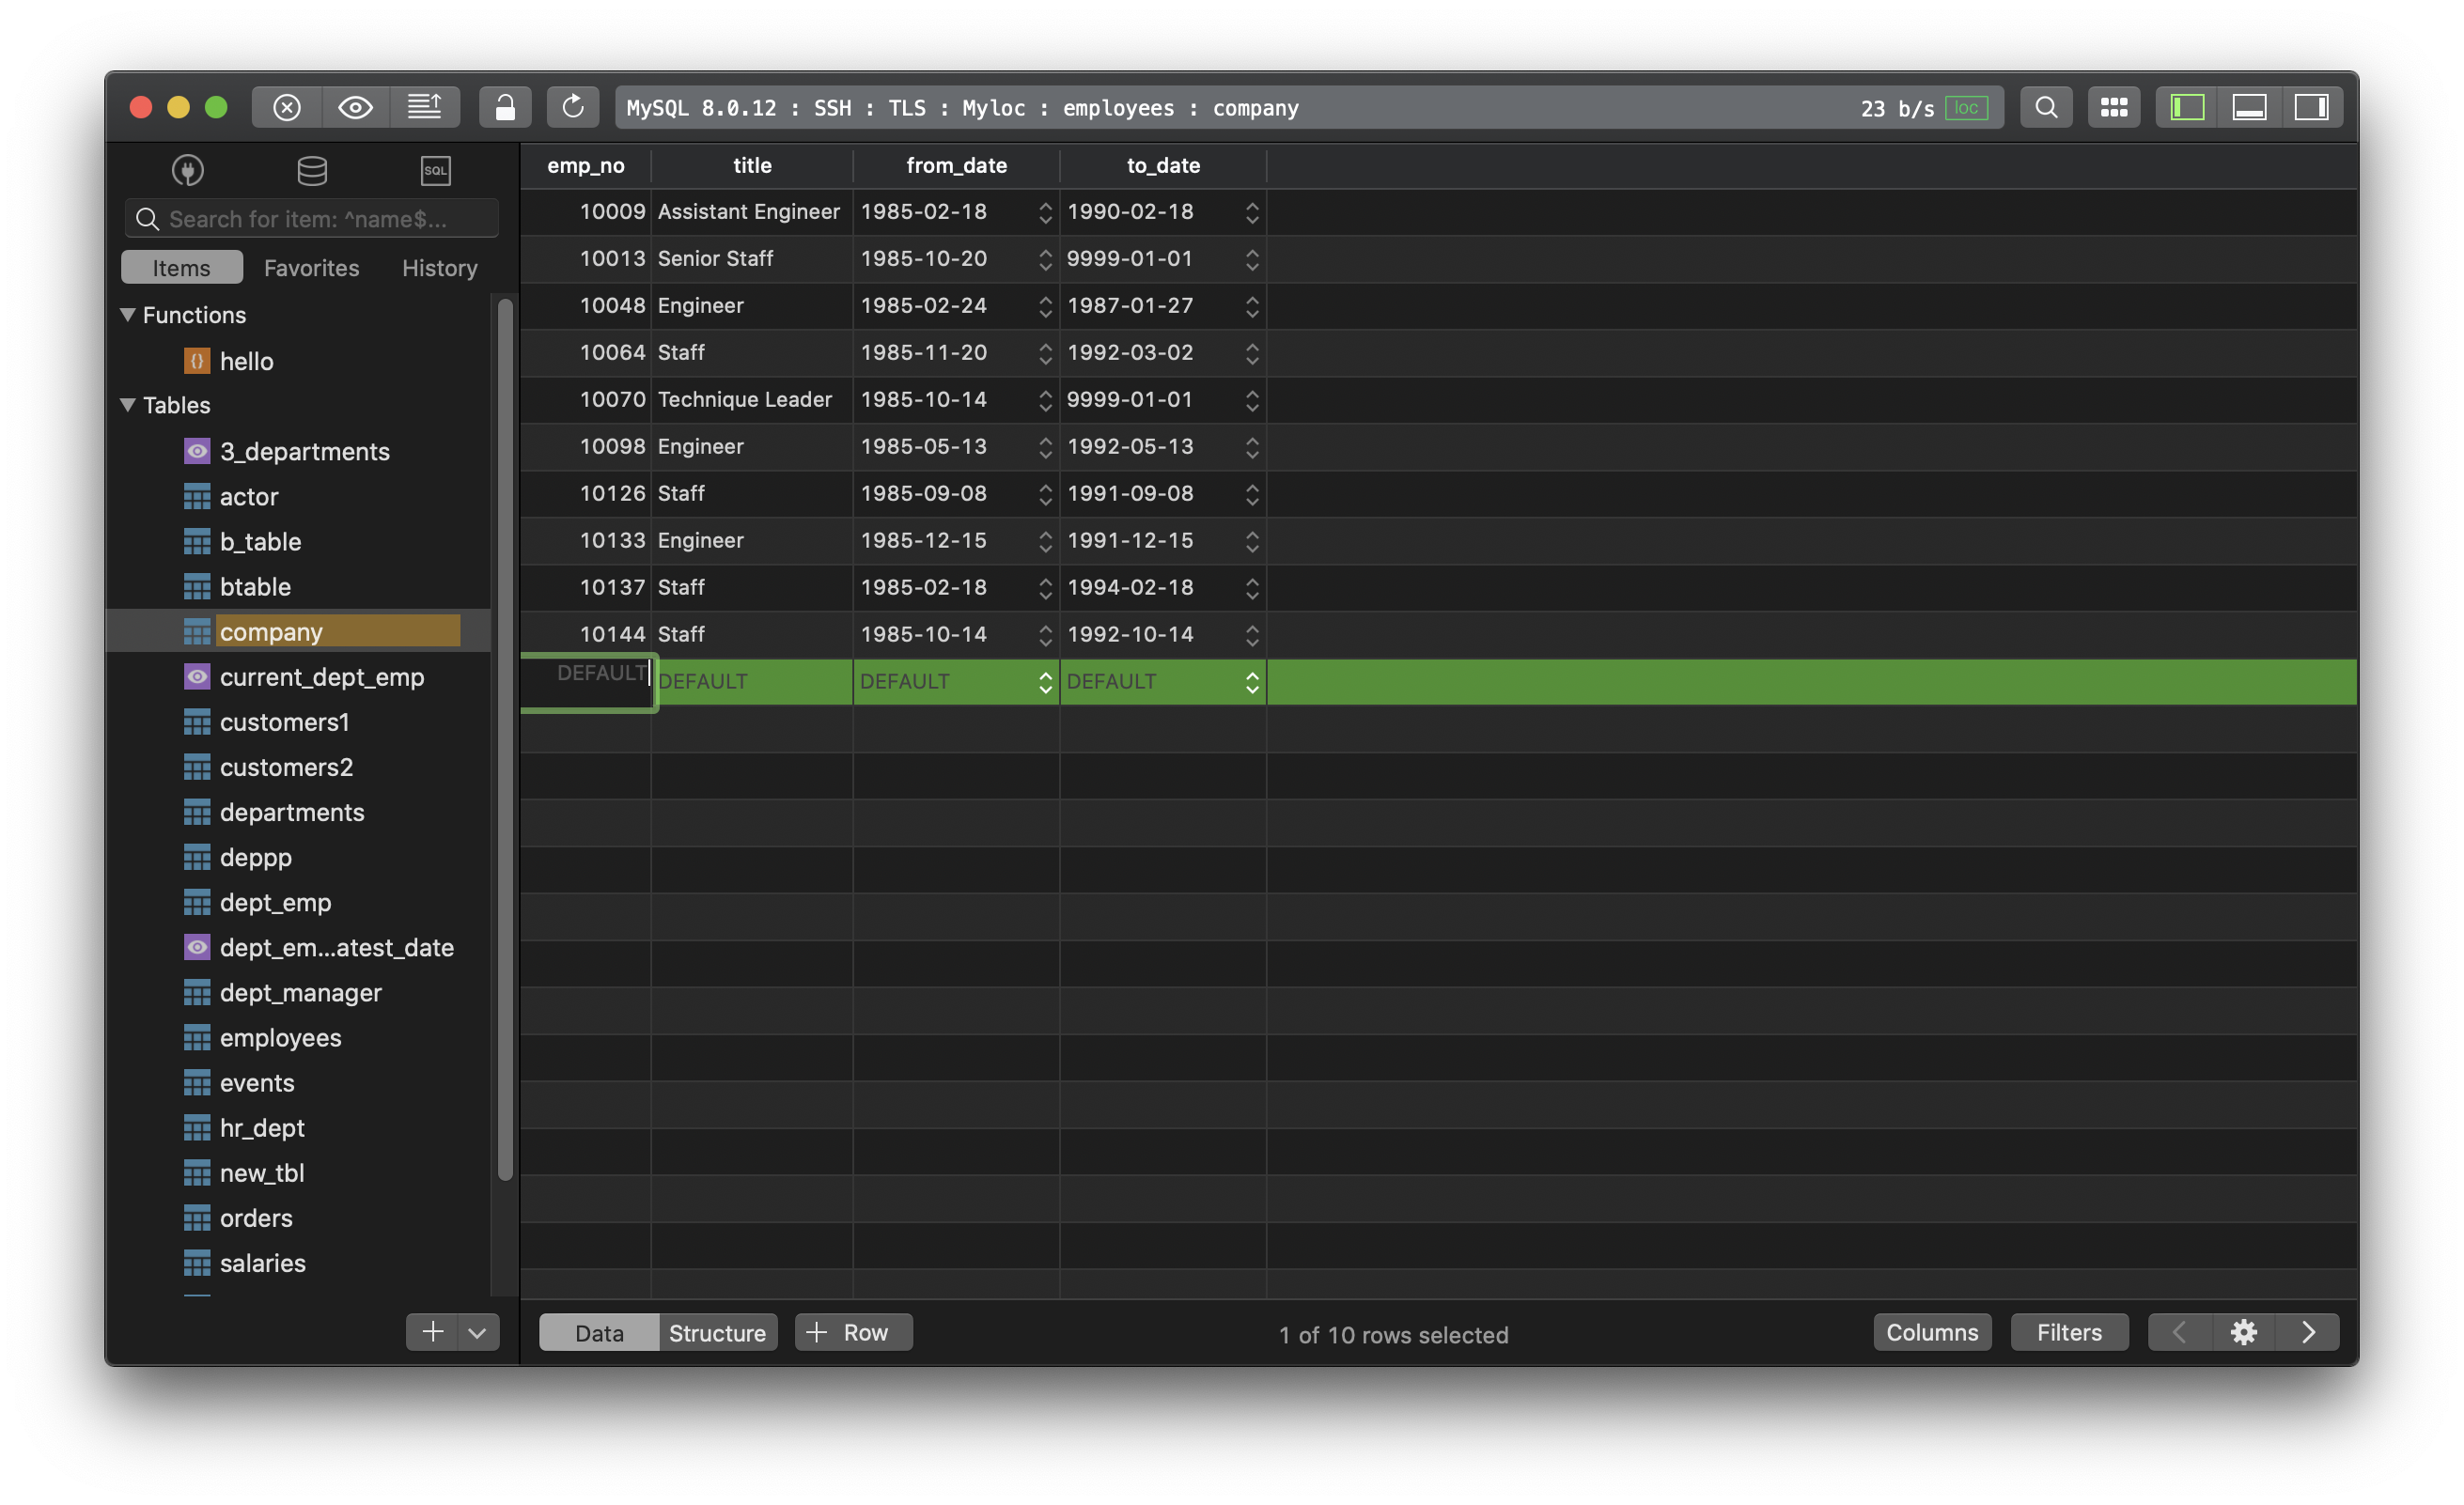2464x1505 pixels.
Task: Select the SQL editor icon in sidebar
Action: click(436, 170)
